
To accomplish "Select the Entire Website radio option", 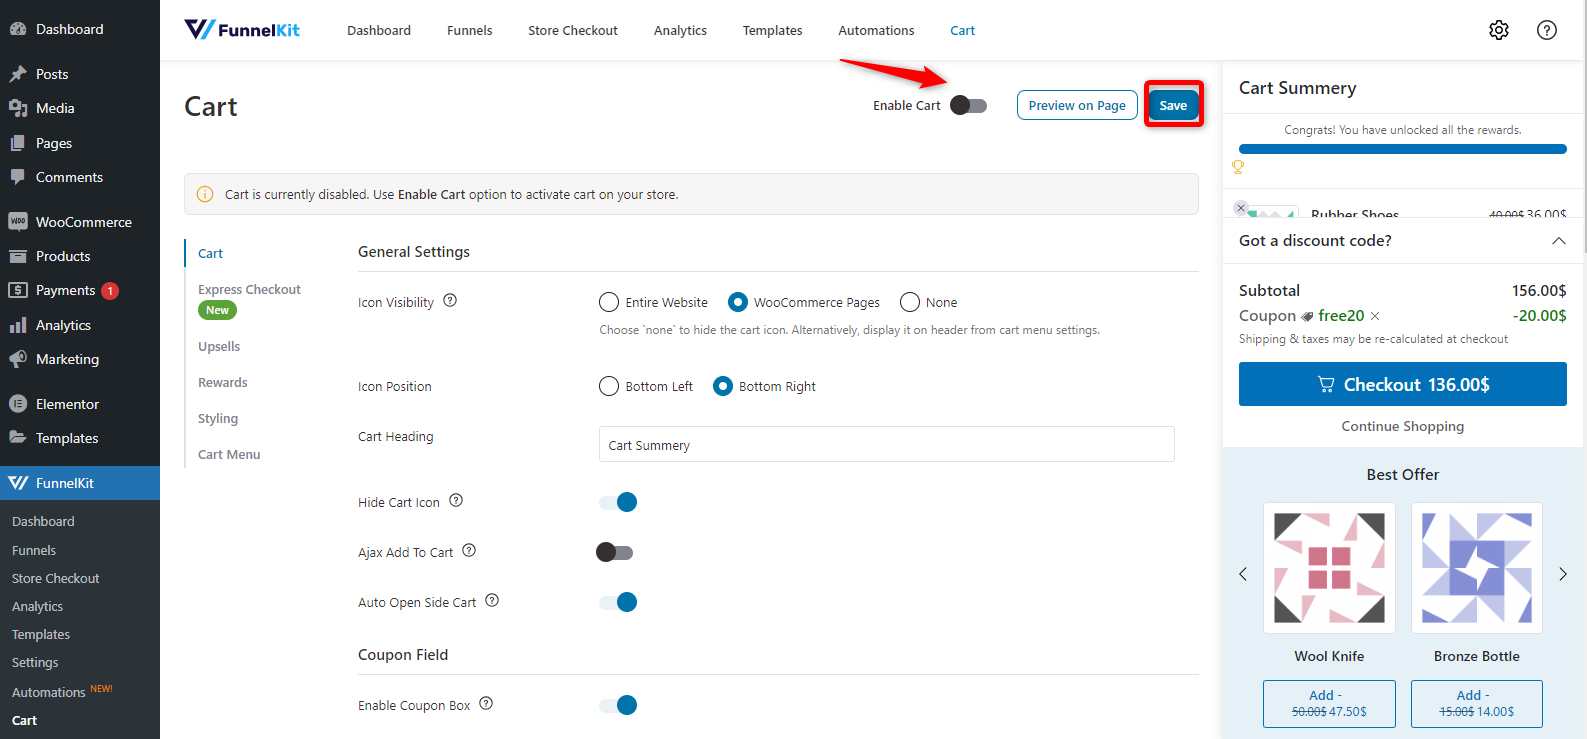I will pos(609,302).
